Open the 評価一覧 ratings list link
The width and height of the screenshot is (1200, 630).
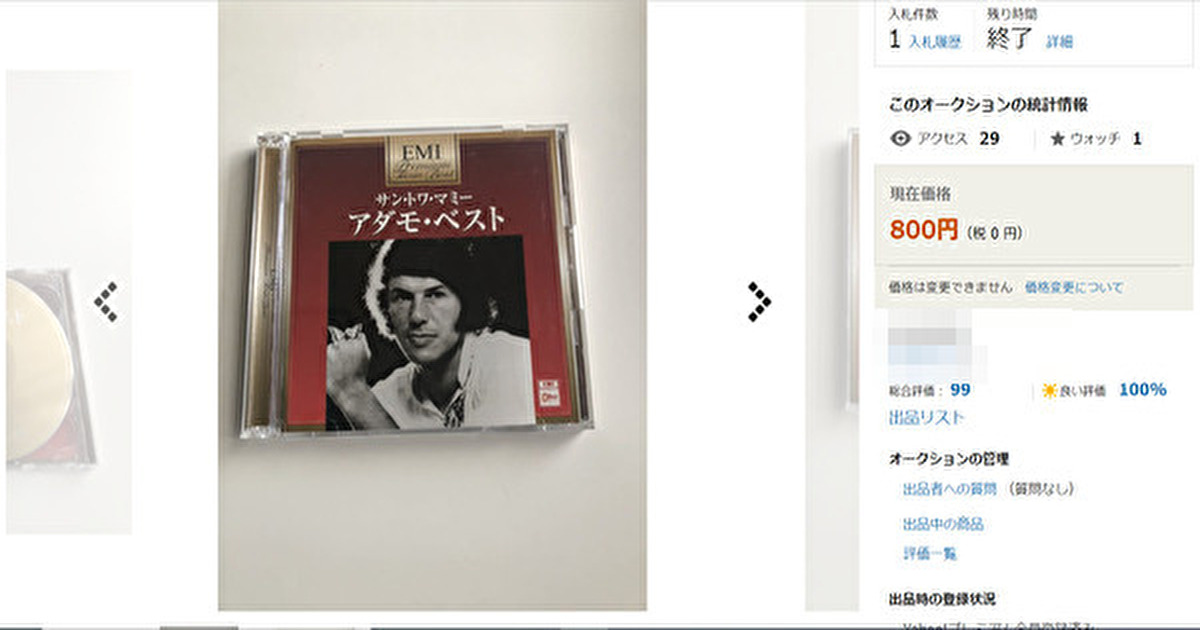pos(929,553)
